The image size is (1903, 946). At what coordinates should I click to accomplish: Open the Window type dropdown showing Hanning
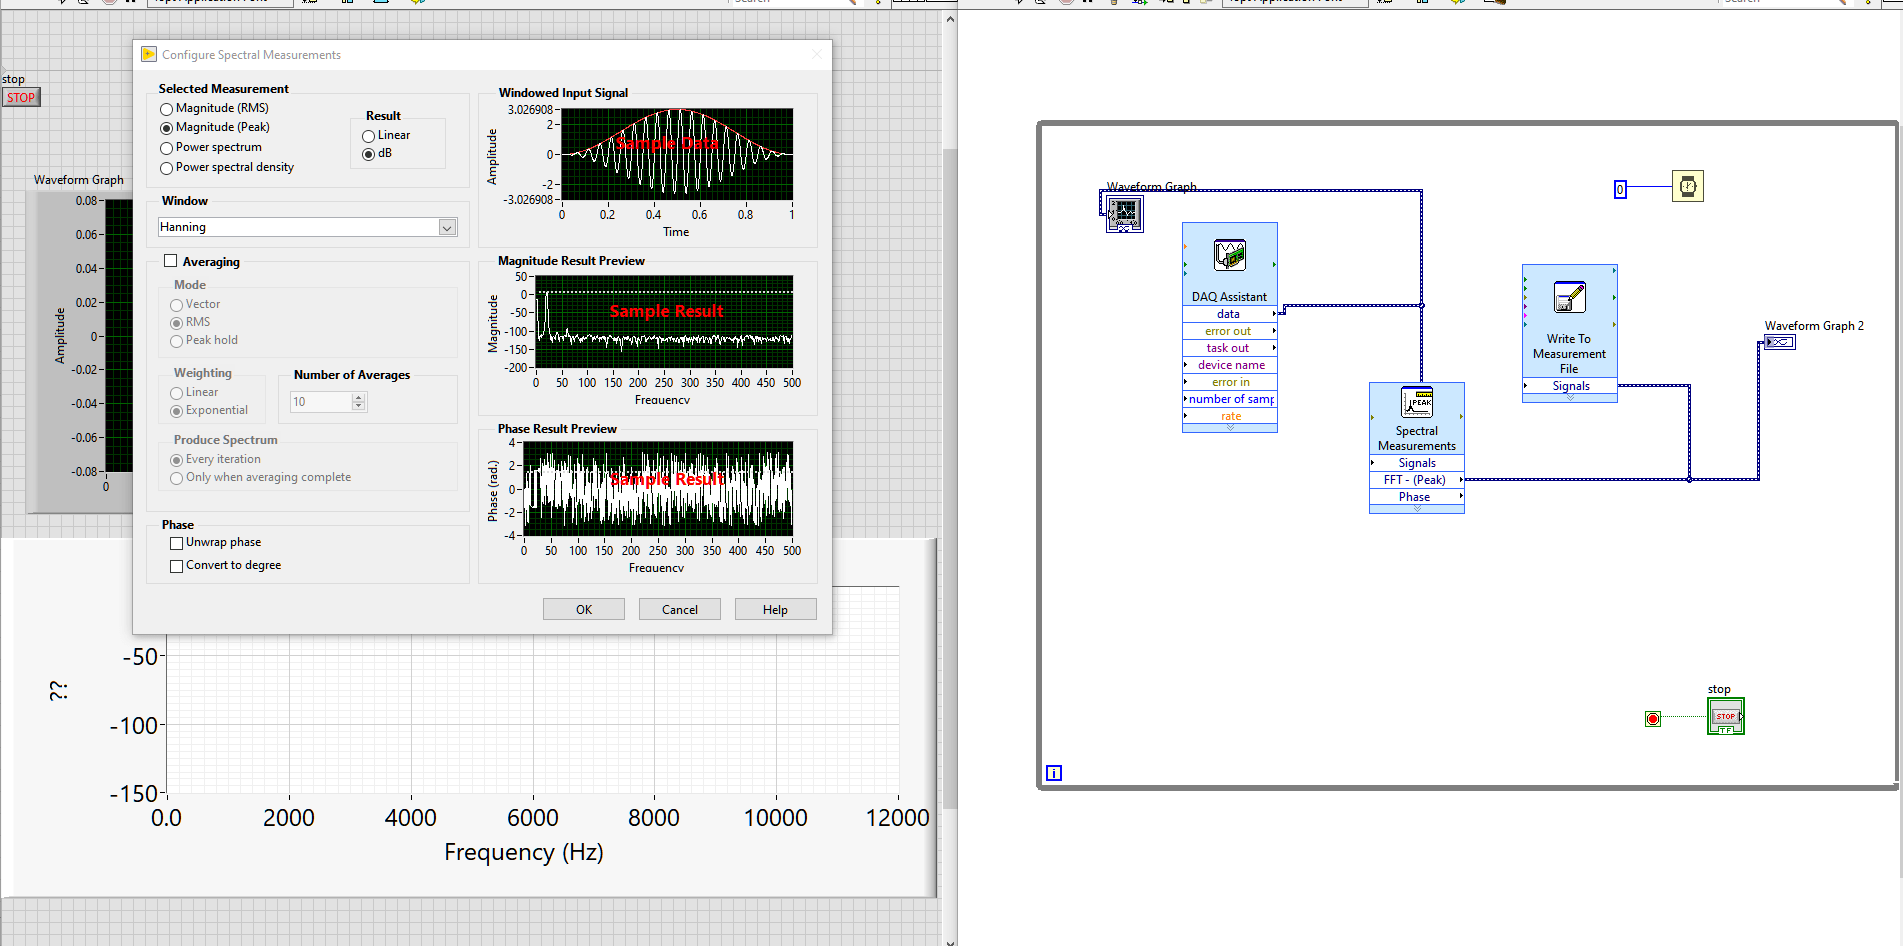coord(447,227)
